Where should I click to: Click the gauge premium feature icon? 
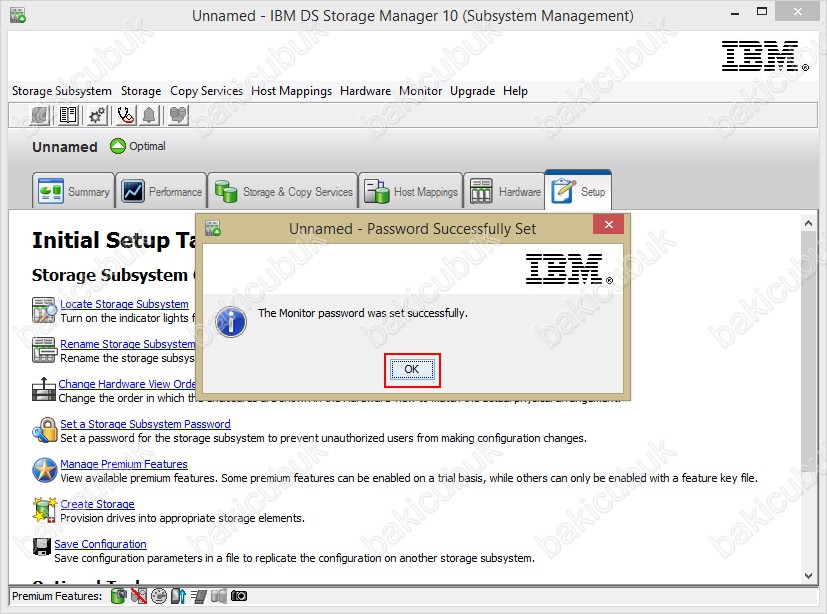[159, 596]
